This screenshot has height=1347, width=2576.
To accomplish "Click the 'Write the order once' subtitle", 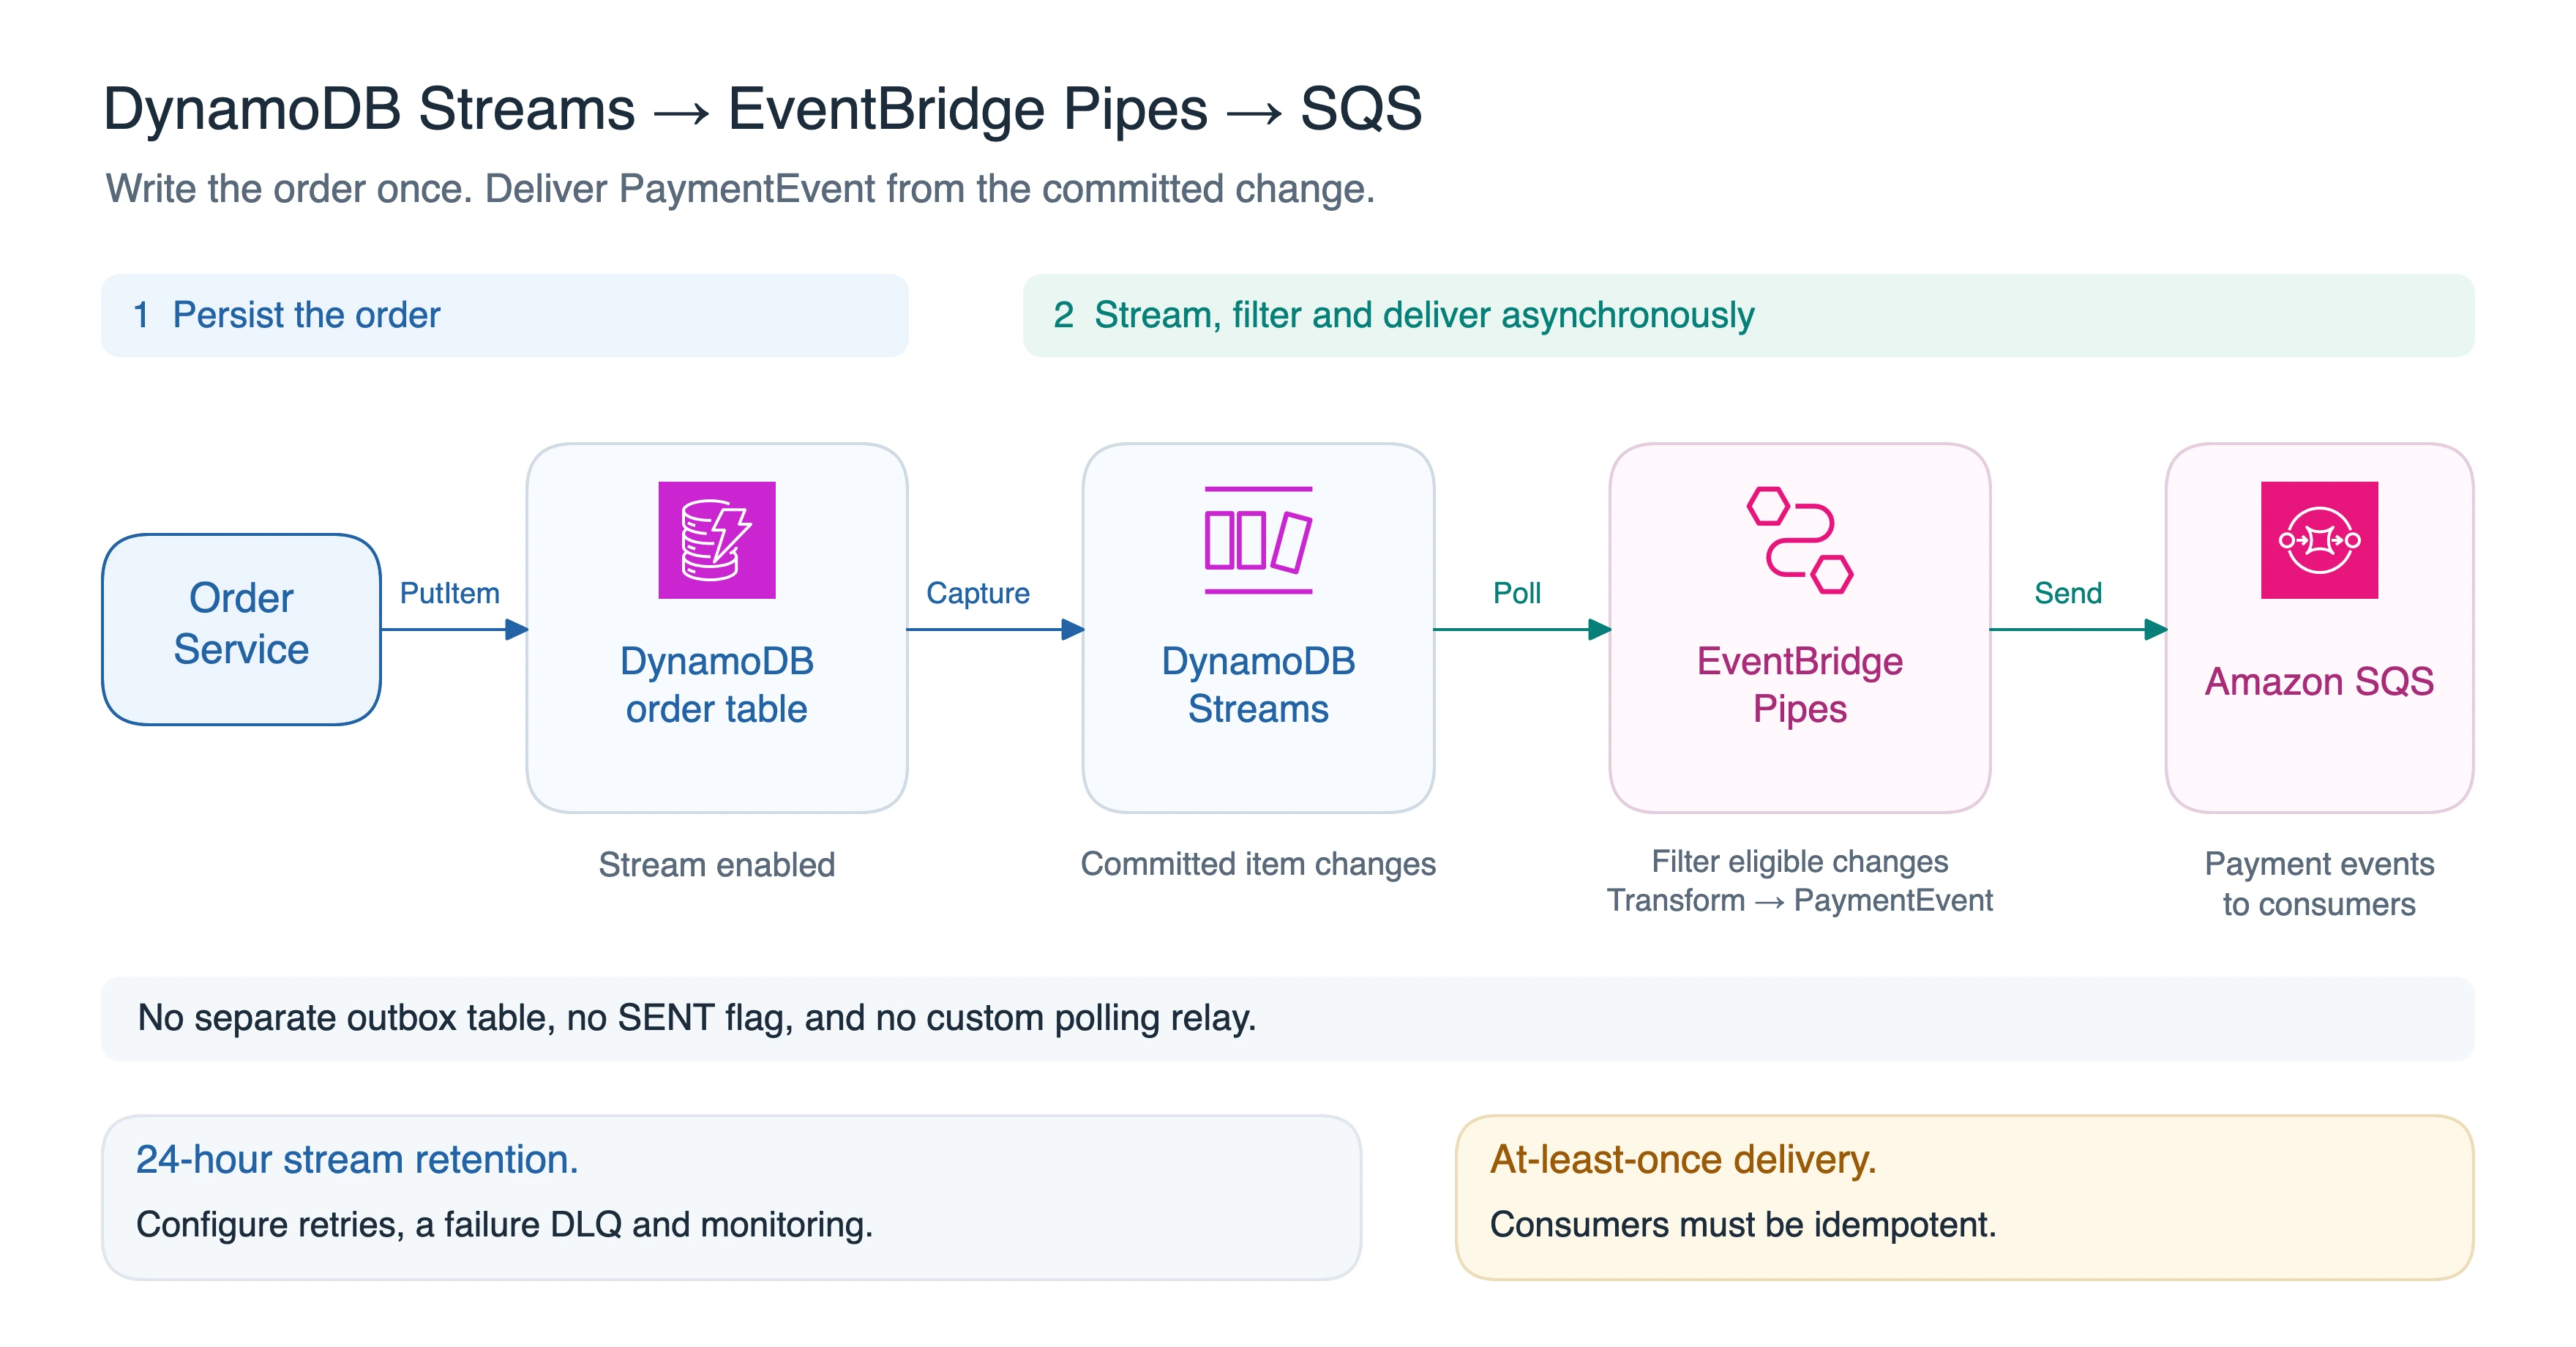I will click(740, 189).
